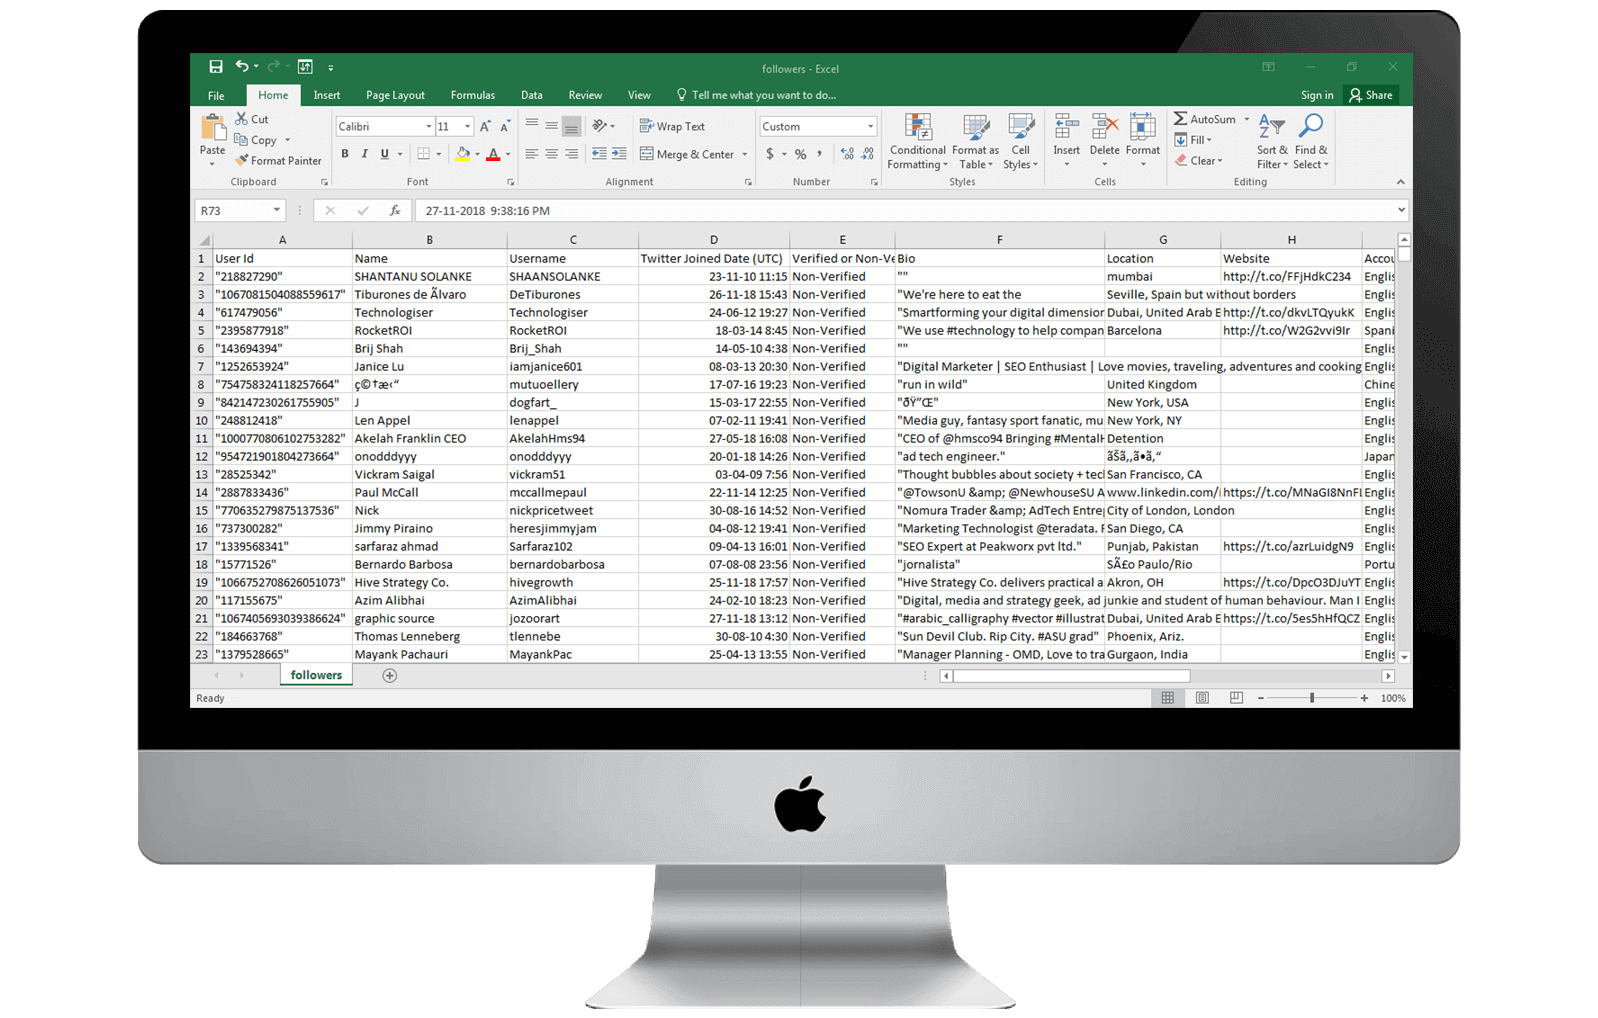
Task: Click the Middle Align icon
Action: pos(551,126)
